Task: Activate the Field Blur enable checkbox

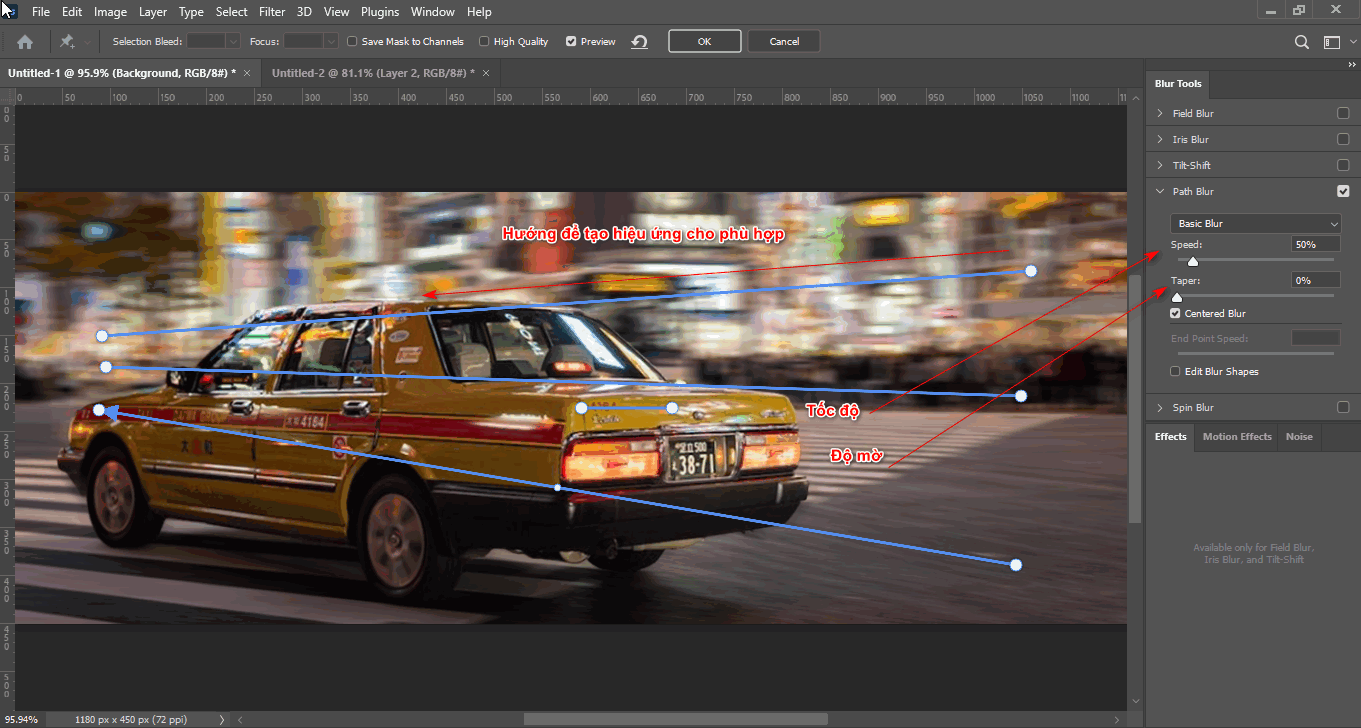Action: pos(1343,112)
